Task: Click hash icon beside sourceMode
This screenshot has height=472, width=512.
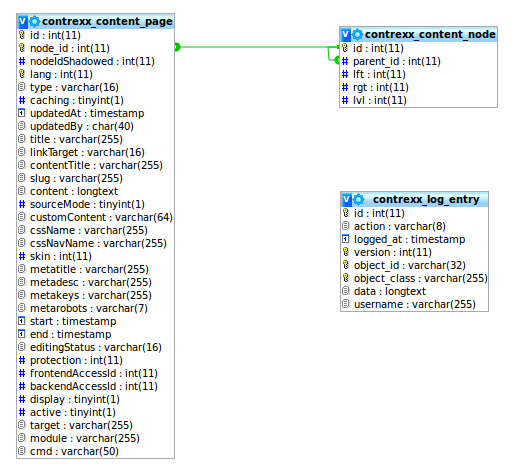Action: point(22,204)
